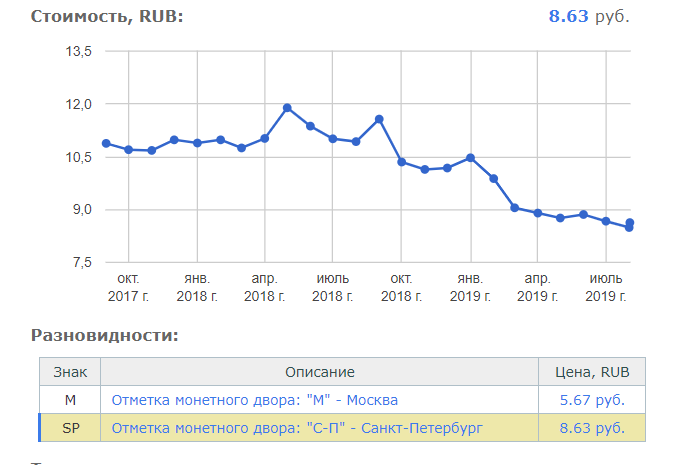Click the 10,5 y-axis label
687x465 pixels.
[x=78, y=157]
